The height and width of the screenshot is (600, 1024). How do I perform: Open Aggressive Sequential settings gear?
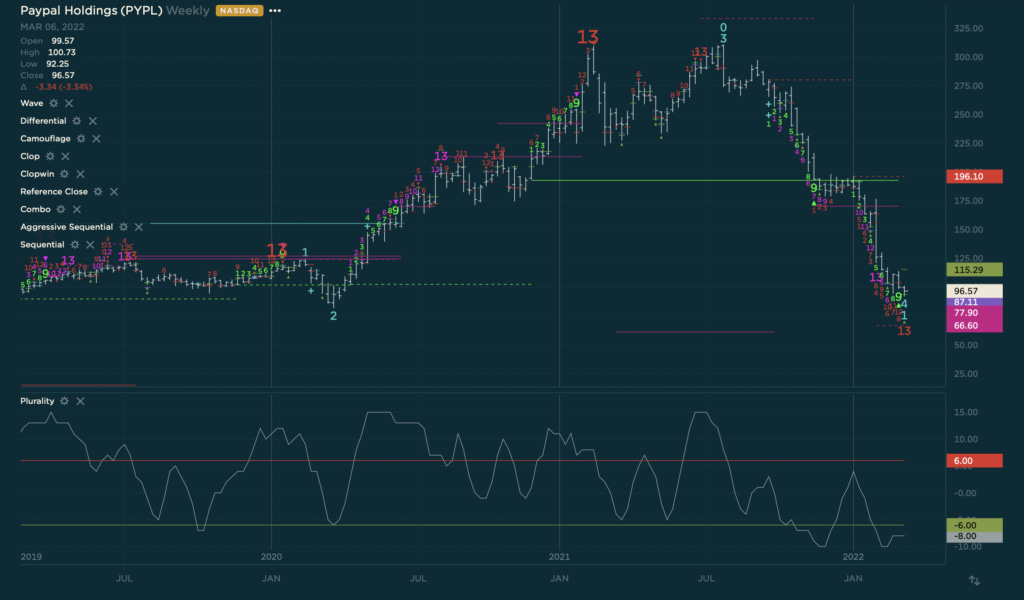123,227
